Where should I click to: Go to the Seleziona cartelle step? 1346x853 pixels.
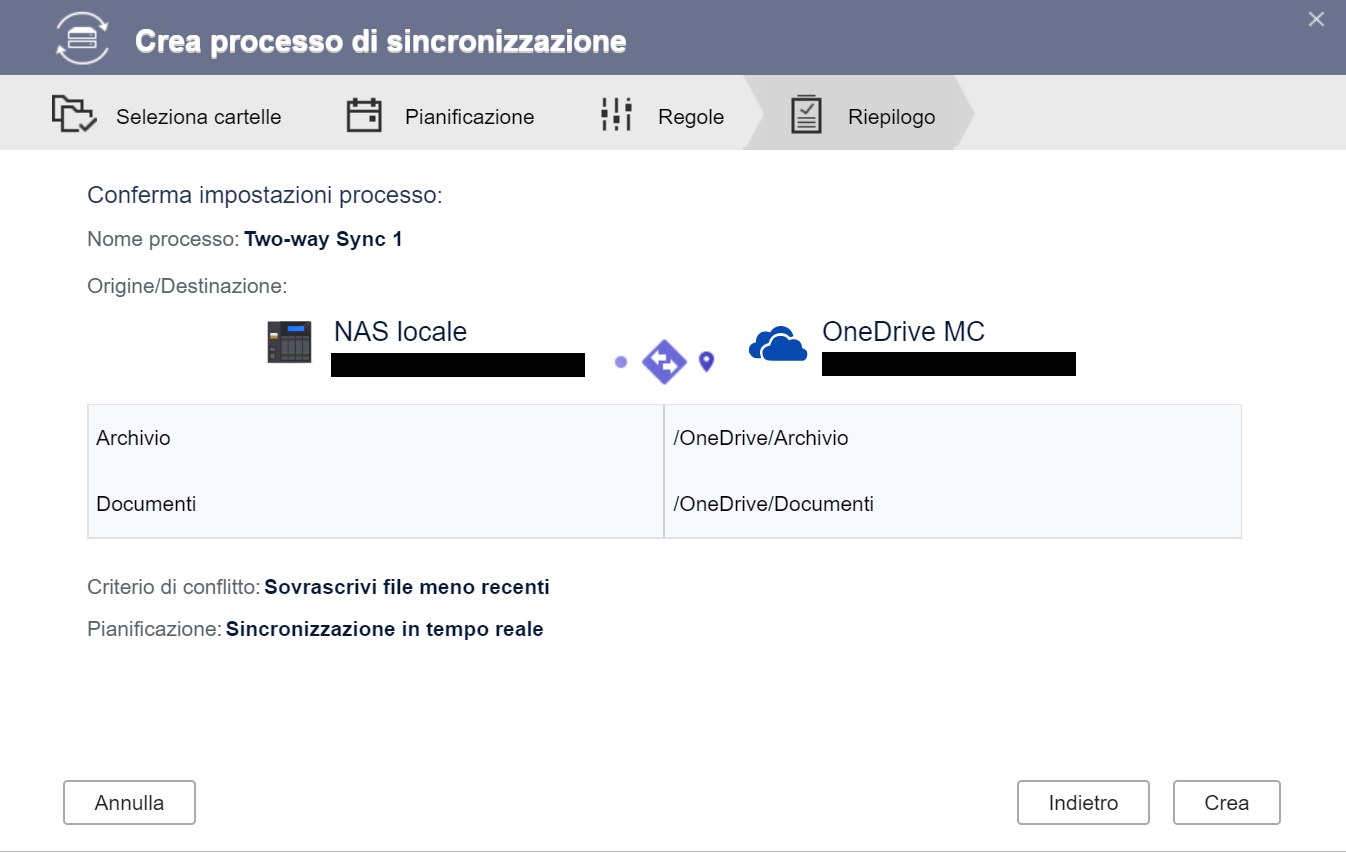tap(198, 117)
